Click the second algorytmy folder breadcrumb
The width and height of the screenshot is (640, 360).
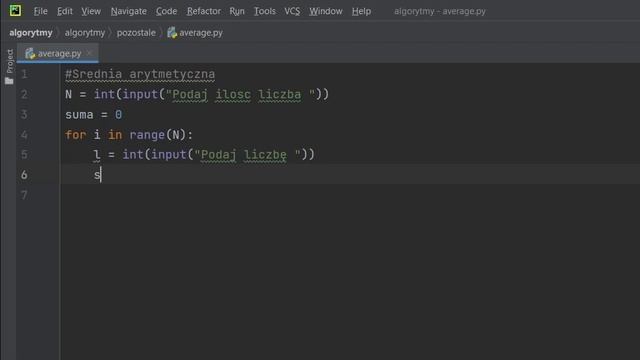(84, 33)
